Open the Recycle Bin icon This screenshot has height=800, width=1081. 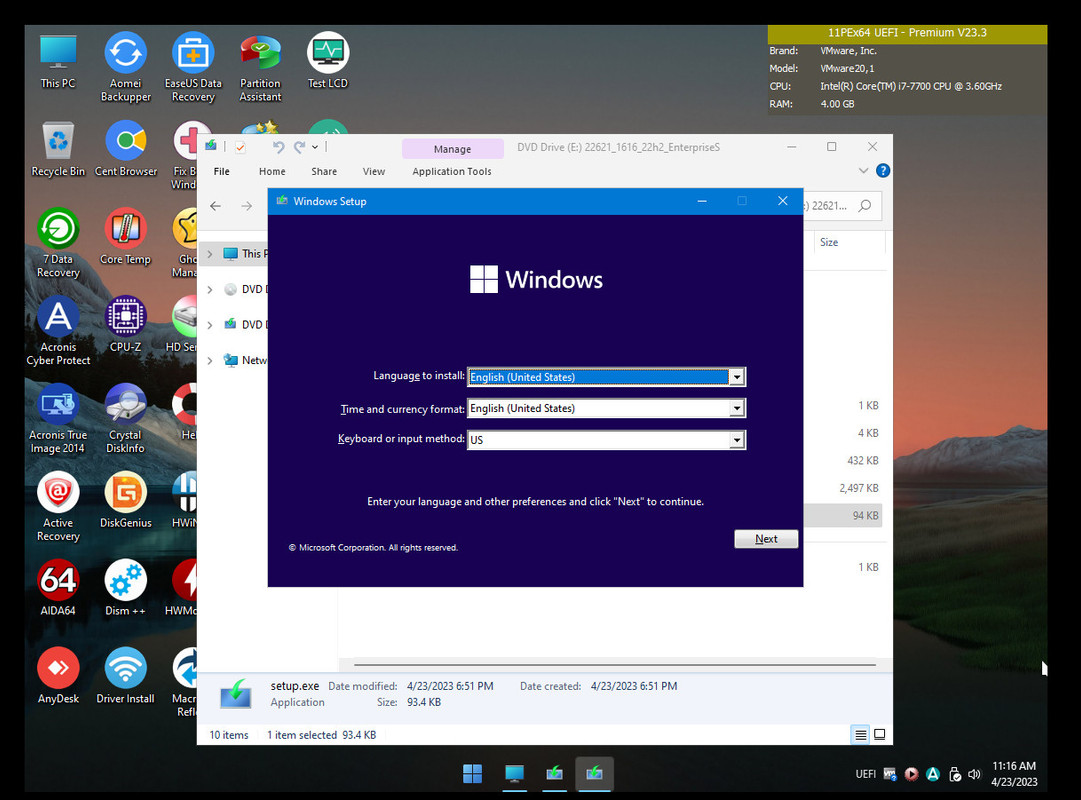[58, 149]
